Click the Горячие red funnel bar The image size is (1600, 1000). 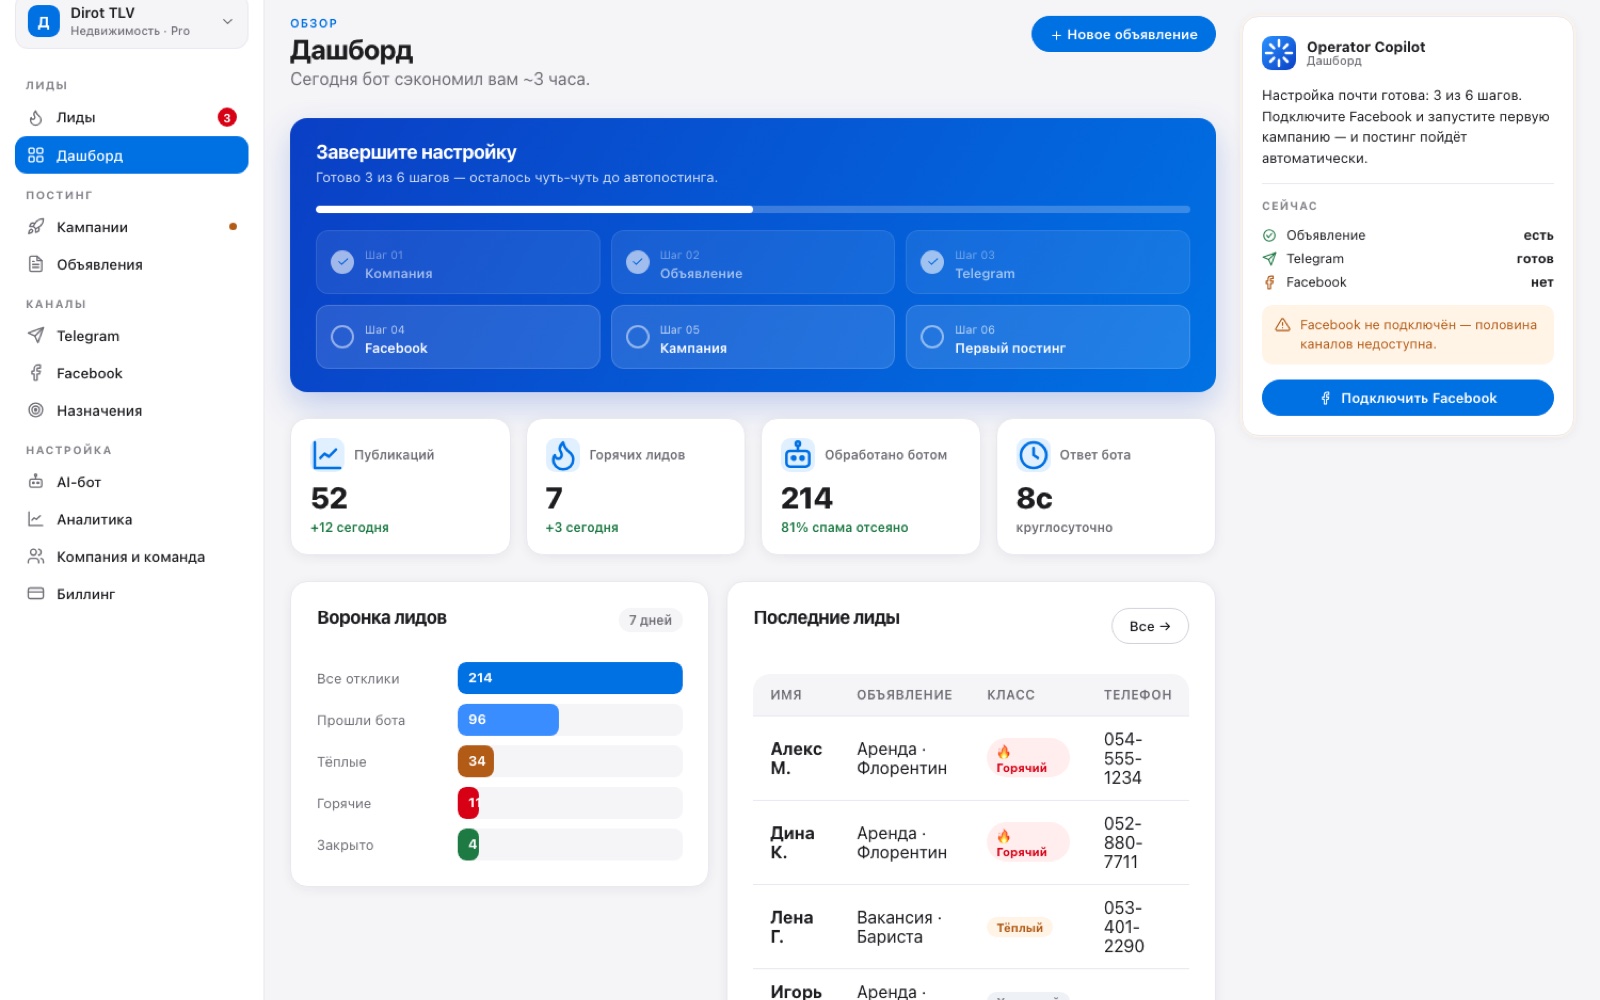pos(468,803)
